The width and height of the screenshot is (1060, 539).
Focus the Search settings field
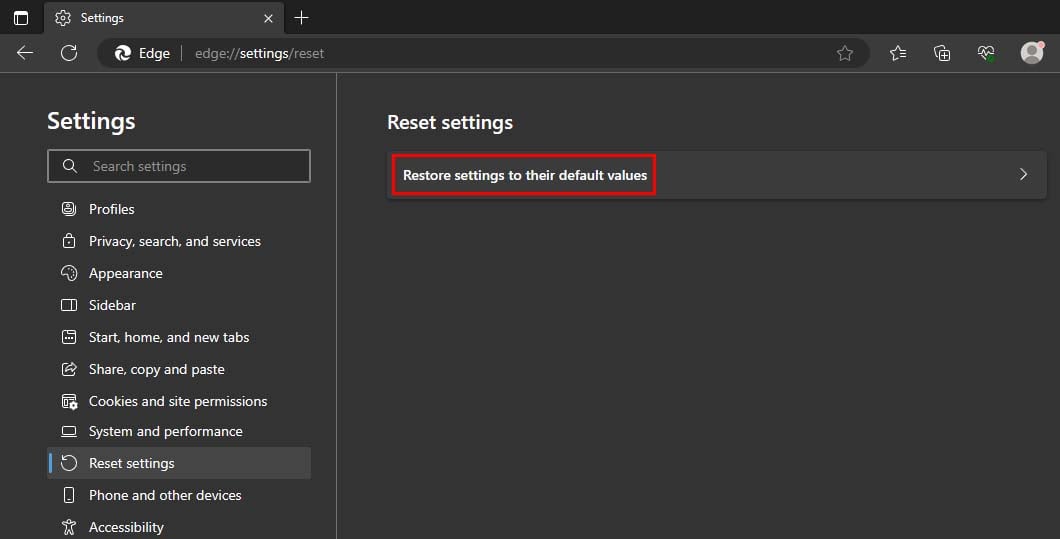(x=179, y=166)
